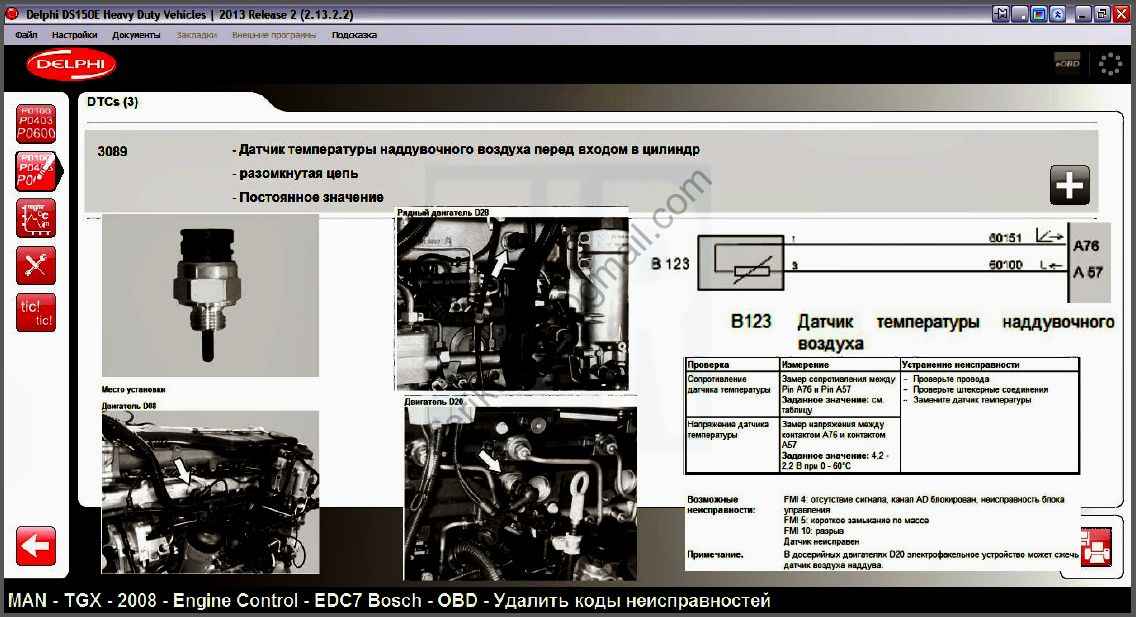The image size is (1136, 617).
Task: Open the Настройки menu
Action: click(x=74, y=35)
